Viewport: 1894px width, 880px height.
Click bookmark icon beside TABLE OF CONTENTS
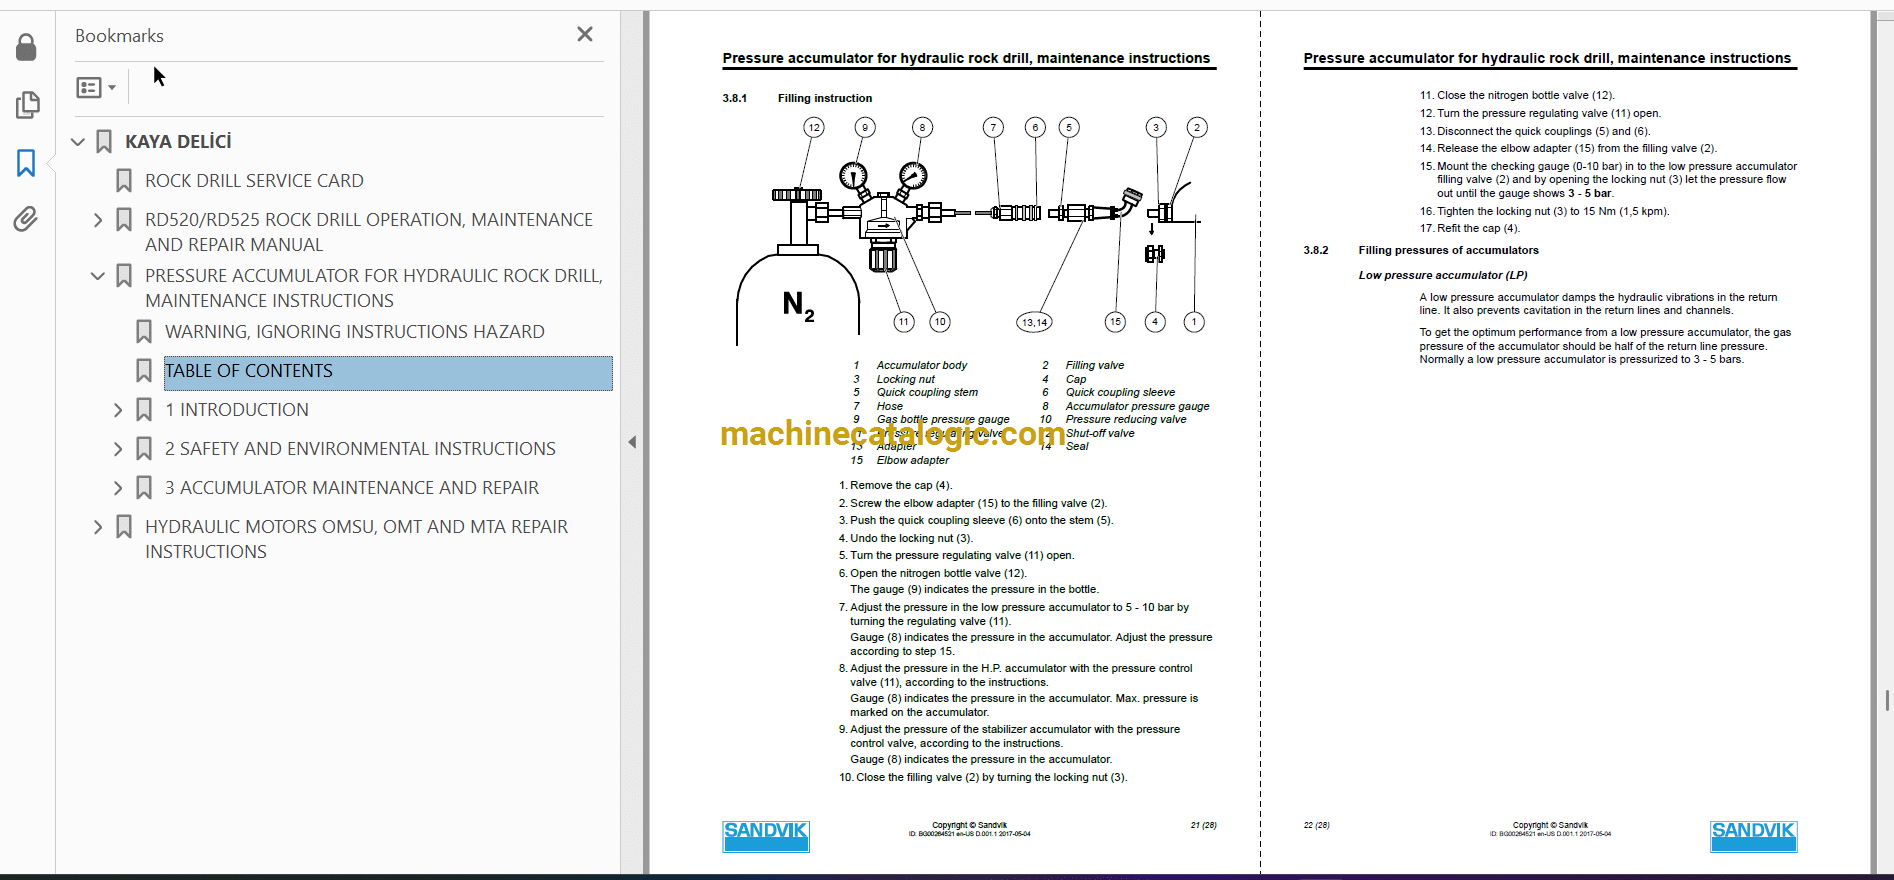[144, 371]
